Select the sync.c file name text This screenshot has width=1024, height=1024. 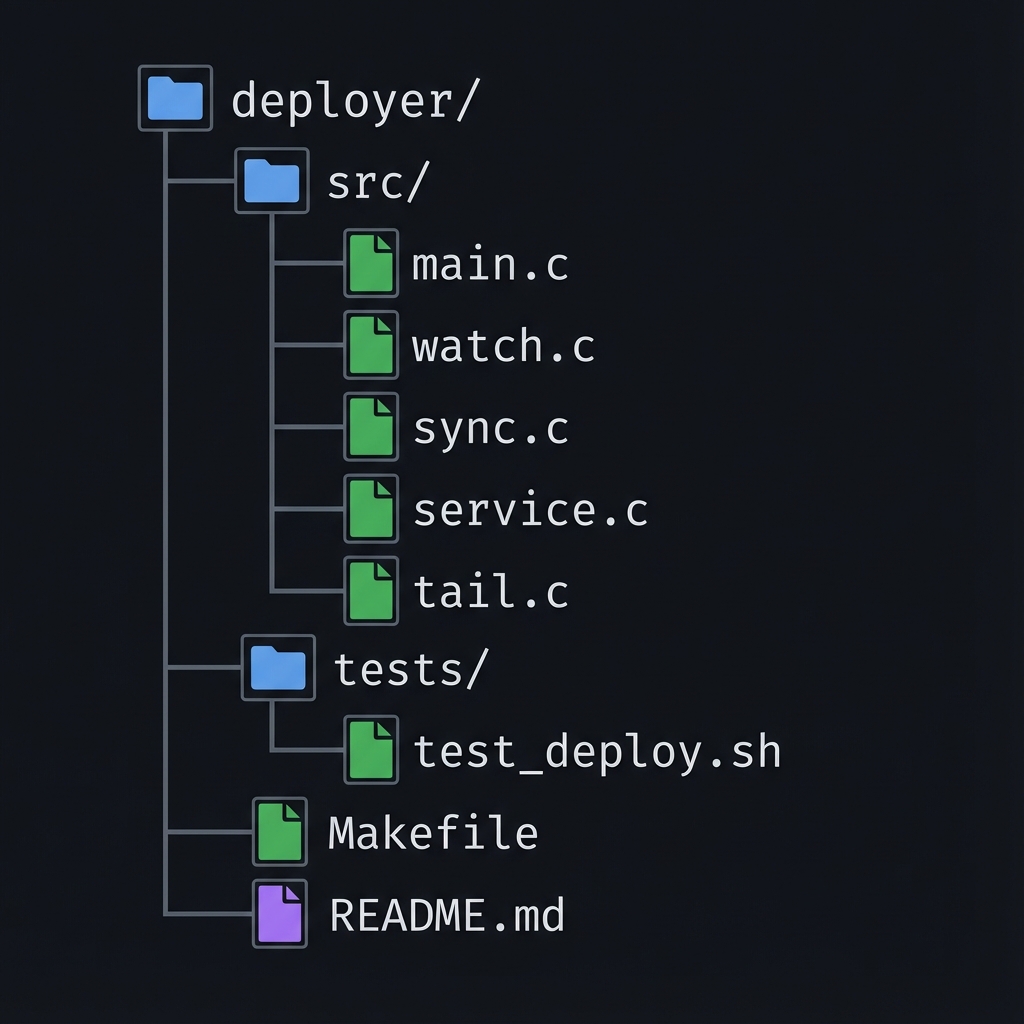(x=489, y=429)
